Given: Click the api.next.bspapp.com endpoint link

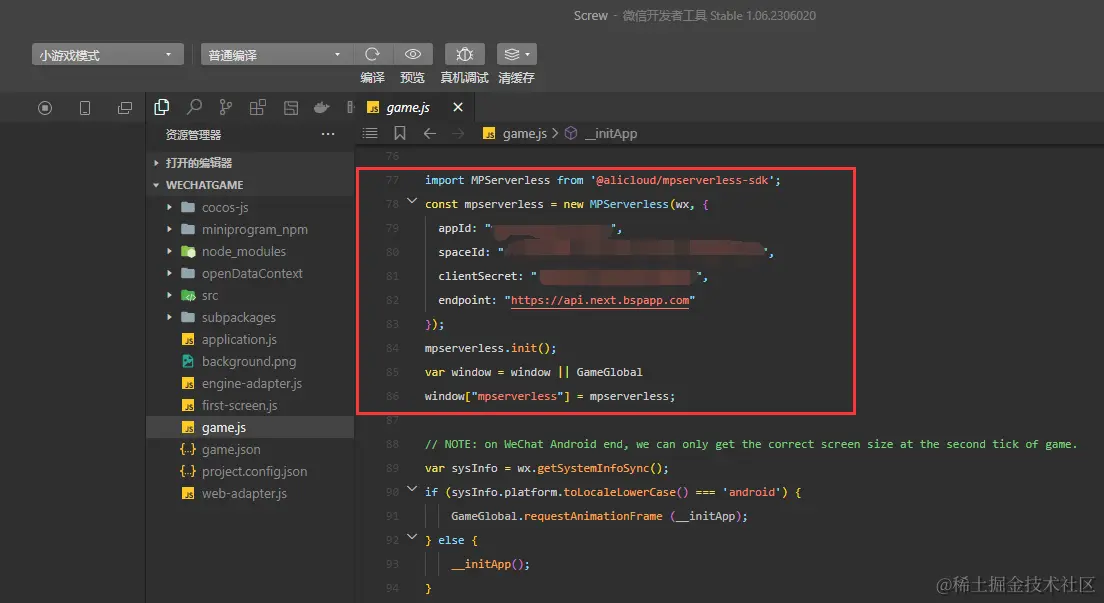Looking at the screenshot, I should coord(600,300).
